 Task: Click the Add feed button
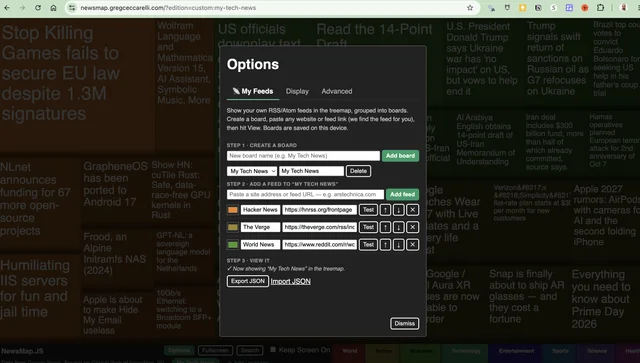pyautogui.click(x=402, y=194)
